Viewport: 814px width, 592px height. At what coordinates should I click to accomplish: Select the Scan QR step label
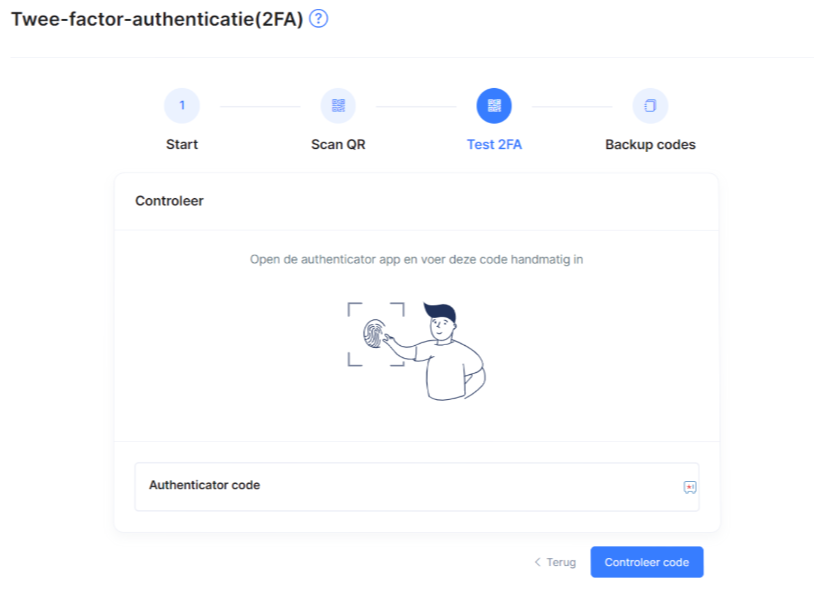coord(338,144)
